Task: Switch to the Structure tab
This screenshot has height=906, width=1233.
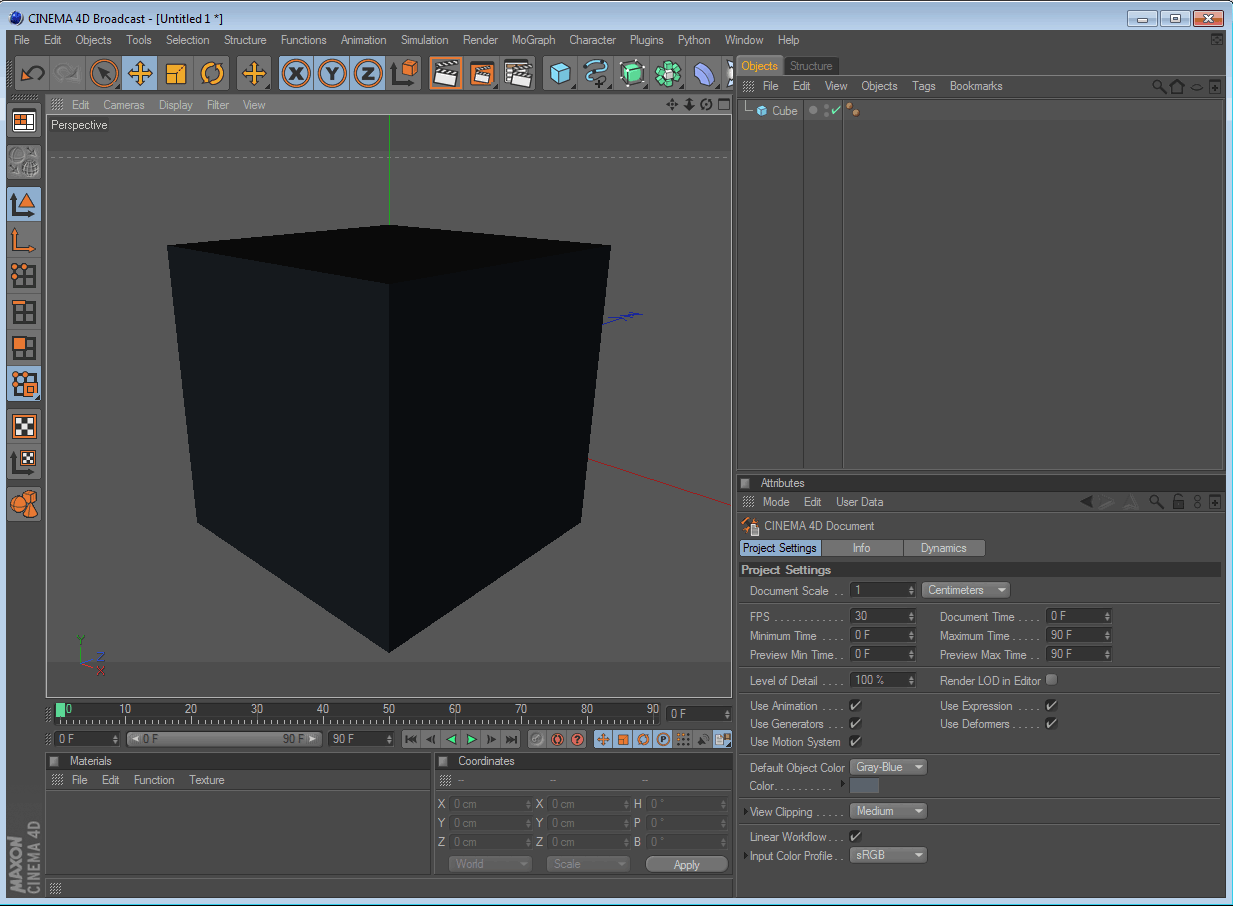Action: pos(811,66)
